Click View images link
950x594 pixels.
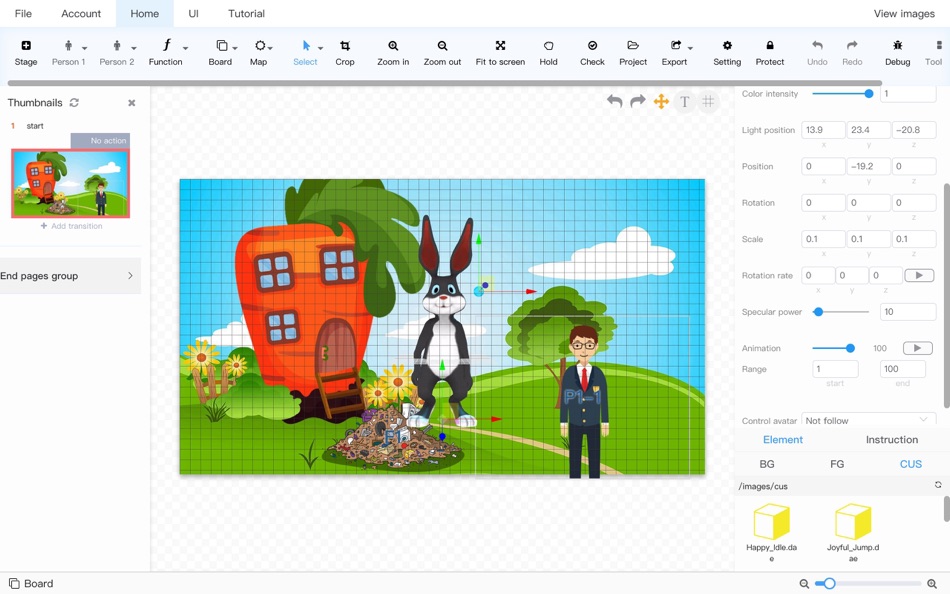coord(904,13)
